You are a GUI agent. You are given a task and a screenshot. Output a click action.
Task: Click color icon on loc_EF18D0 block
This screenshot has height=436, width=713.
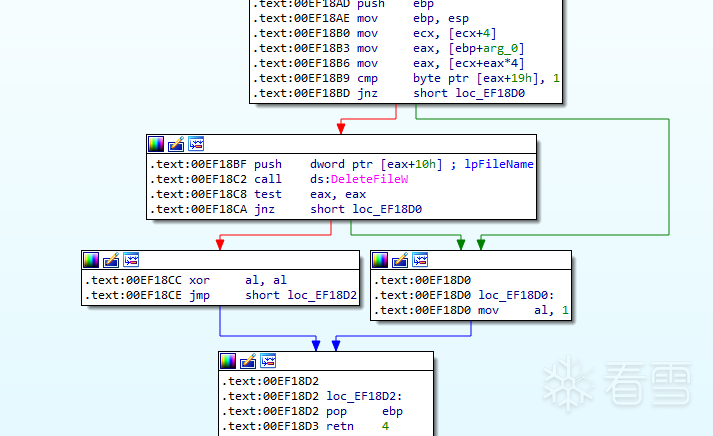(380, 260)
